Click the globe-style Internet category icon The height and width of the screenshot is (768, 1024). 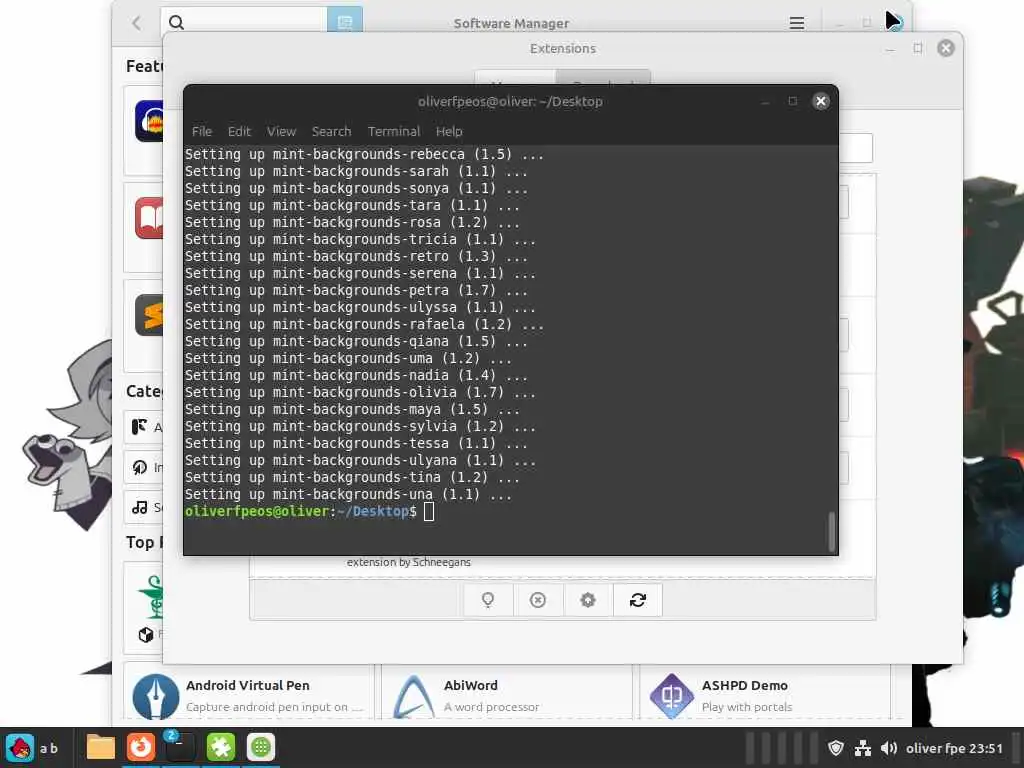[140, 468]
